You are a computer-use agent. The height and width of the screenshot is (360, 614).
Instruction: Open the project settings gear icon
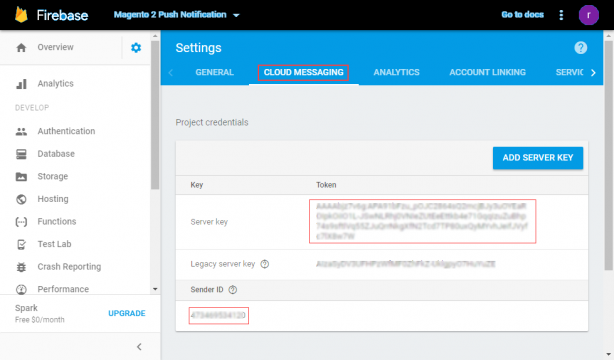click(136, 48)
